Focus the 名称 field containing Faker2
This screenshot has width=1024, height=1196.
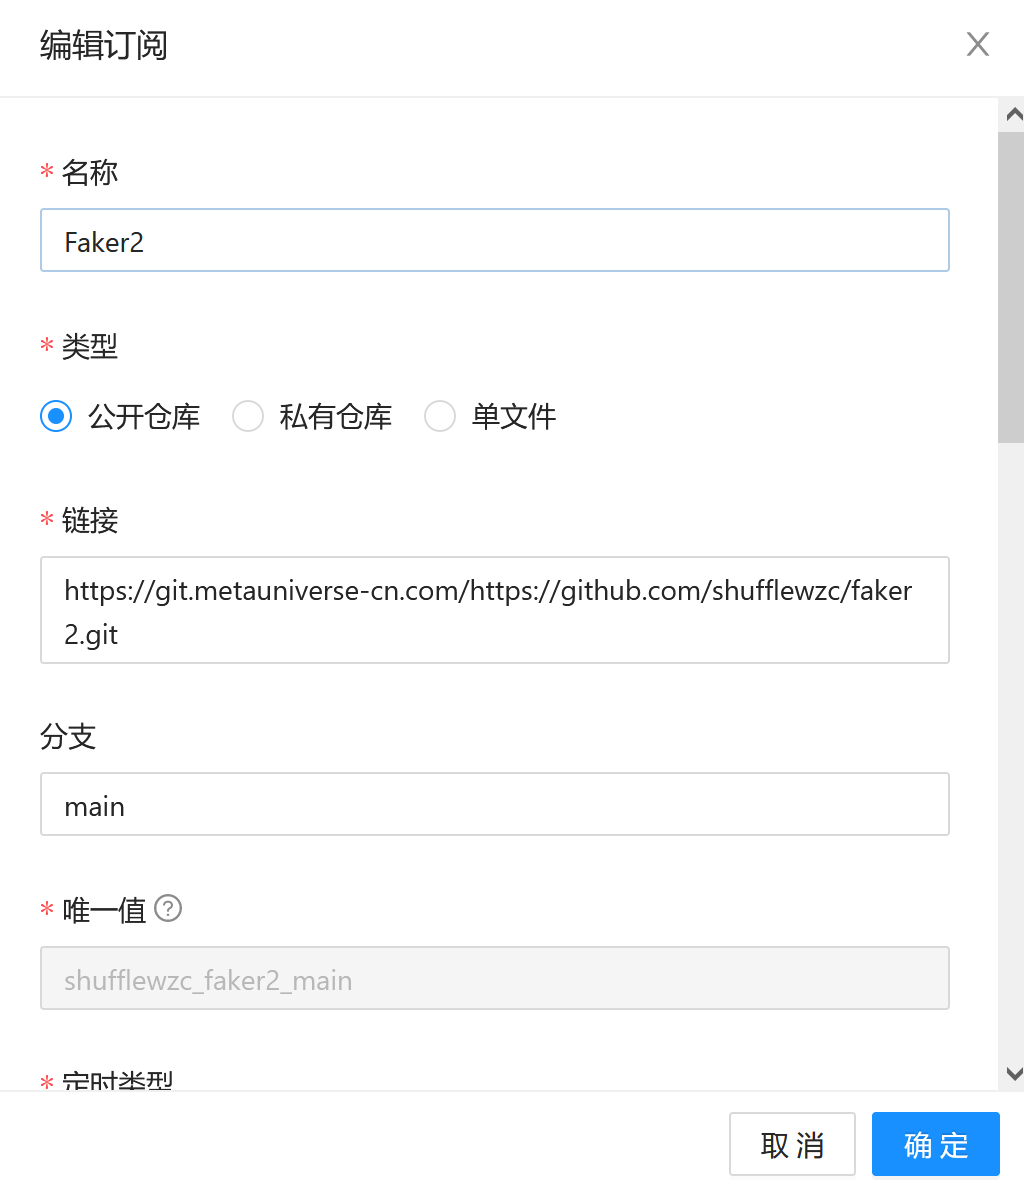pyautogui.click(x=494, y=241)
